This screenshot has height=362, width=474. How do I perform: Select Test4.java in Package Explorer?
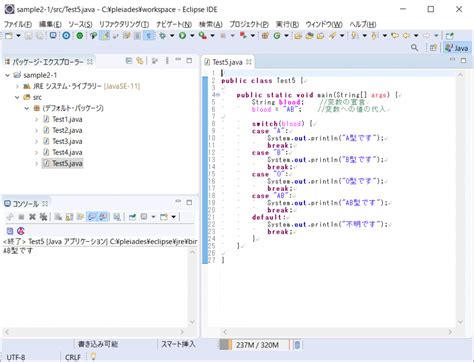tap(63, 152)
